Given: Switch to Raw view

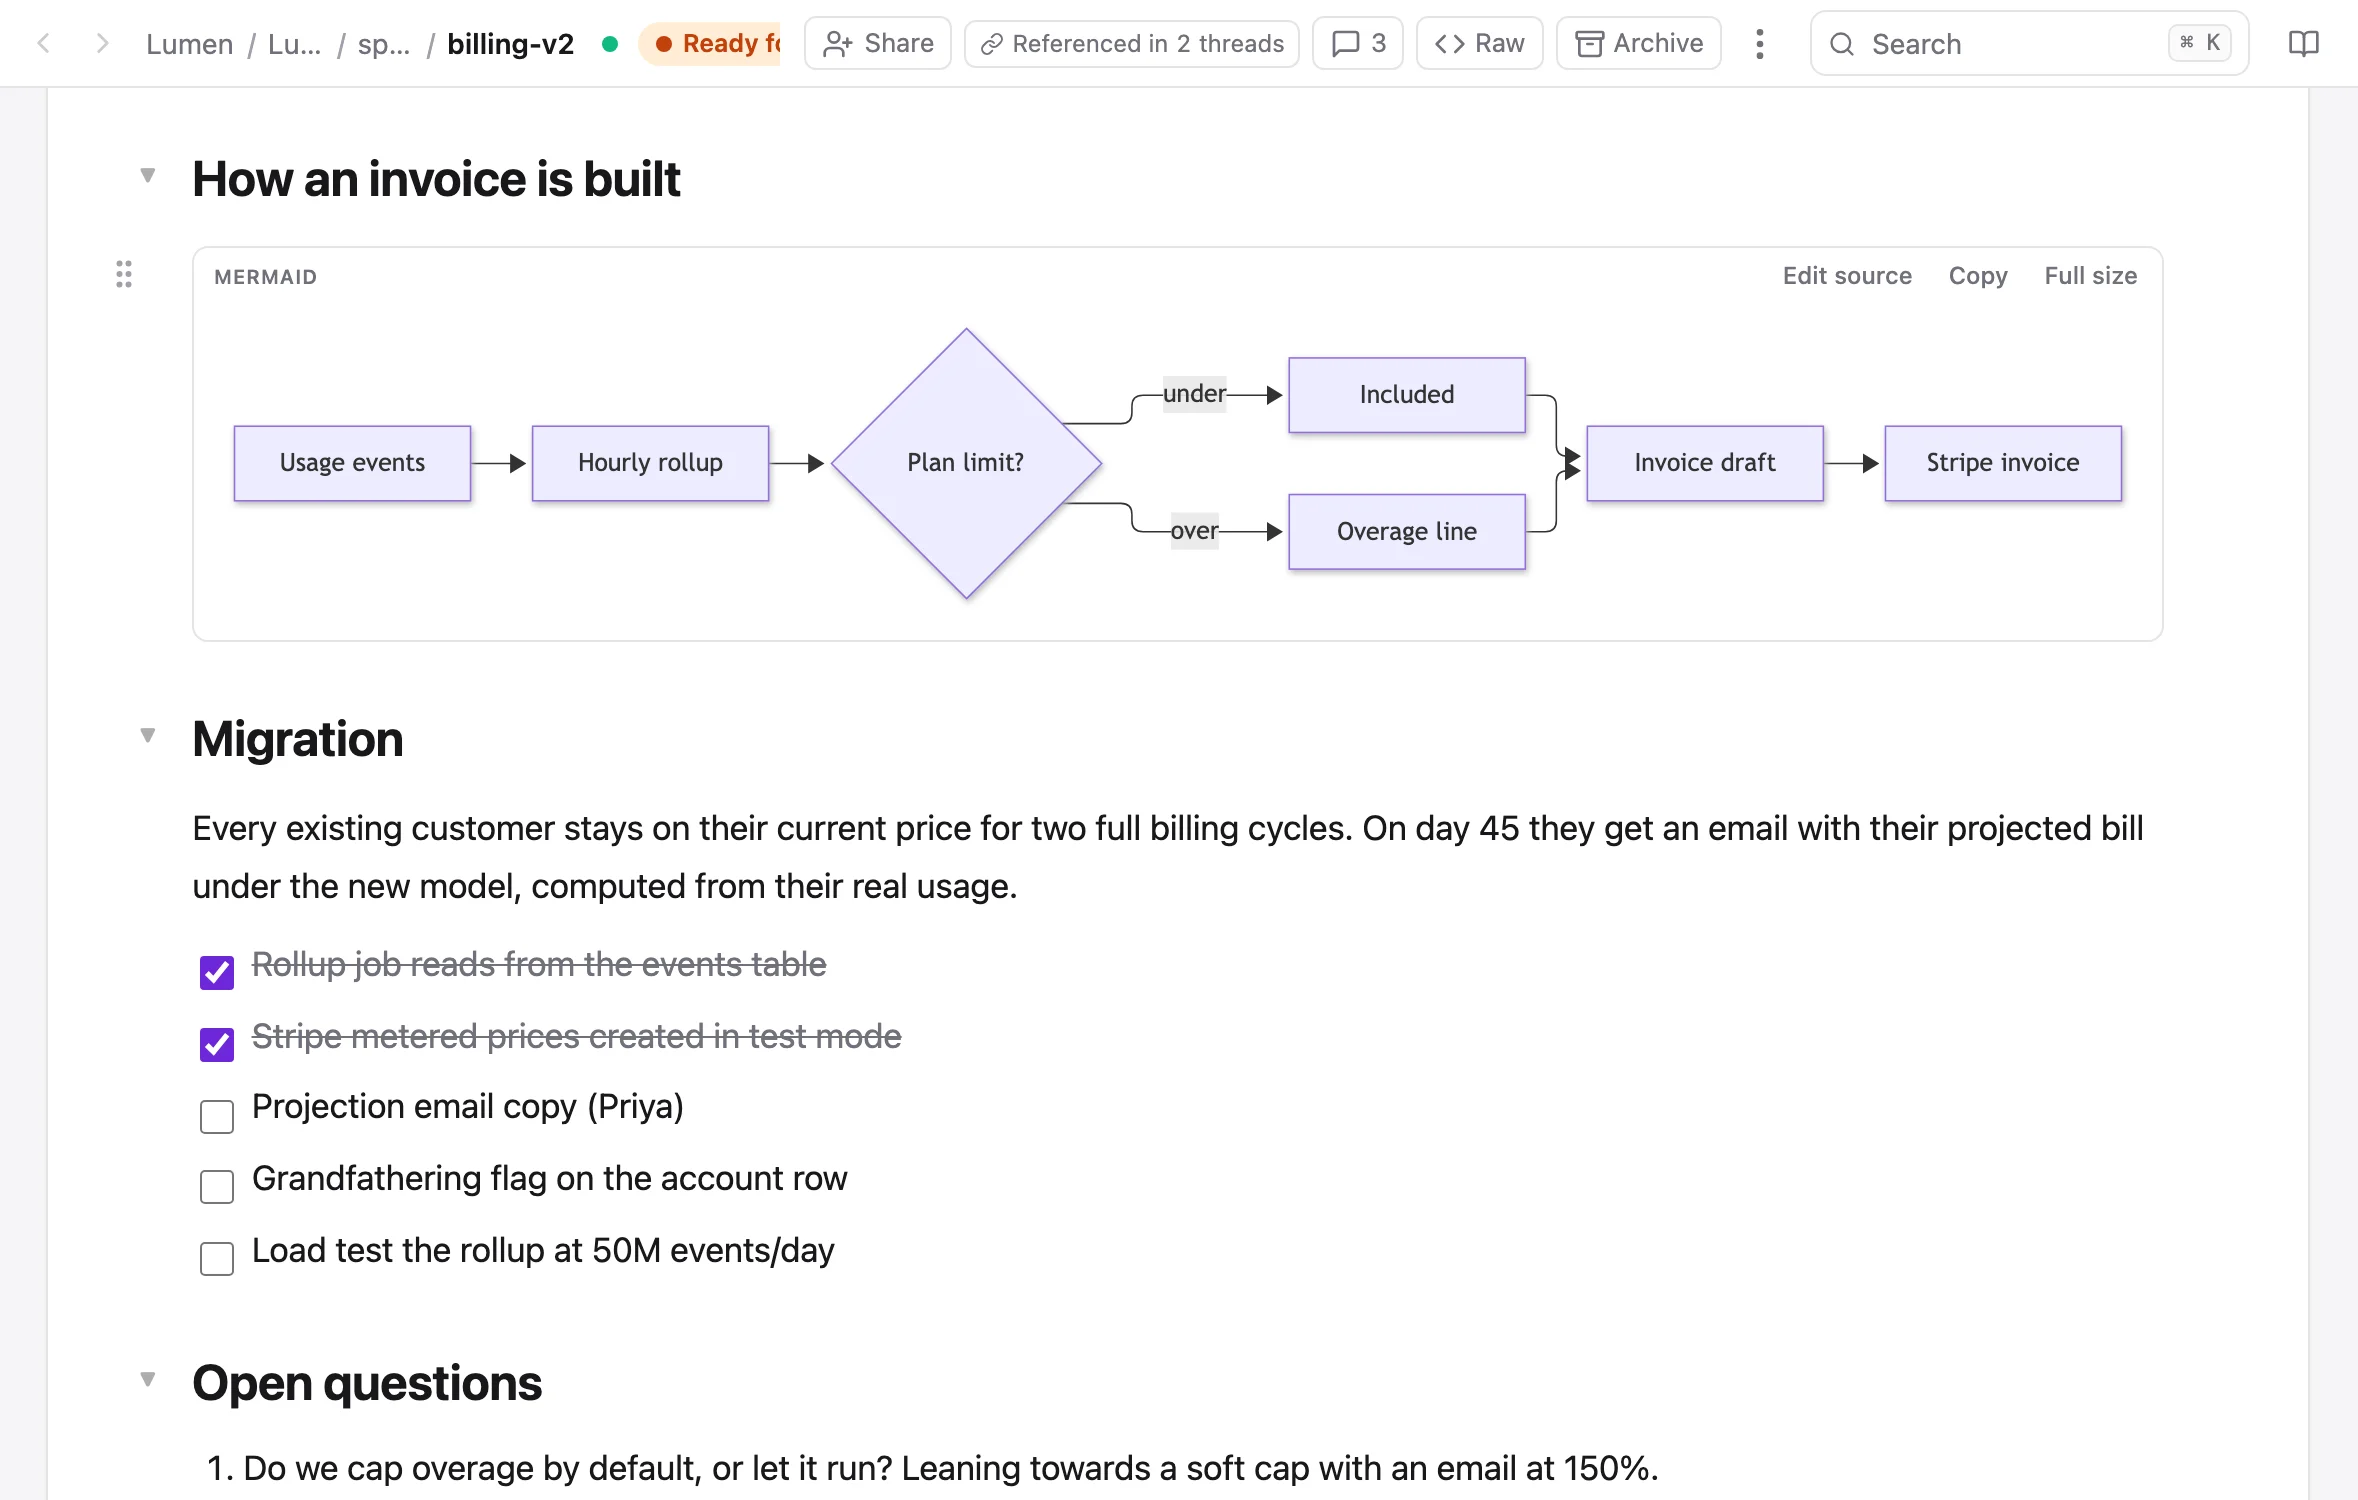Looking at the screenshot, I should tap(1480, 43).
